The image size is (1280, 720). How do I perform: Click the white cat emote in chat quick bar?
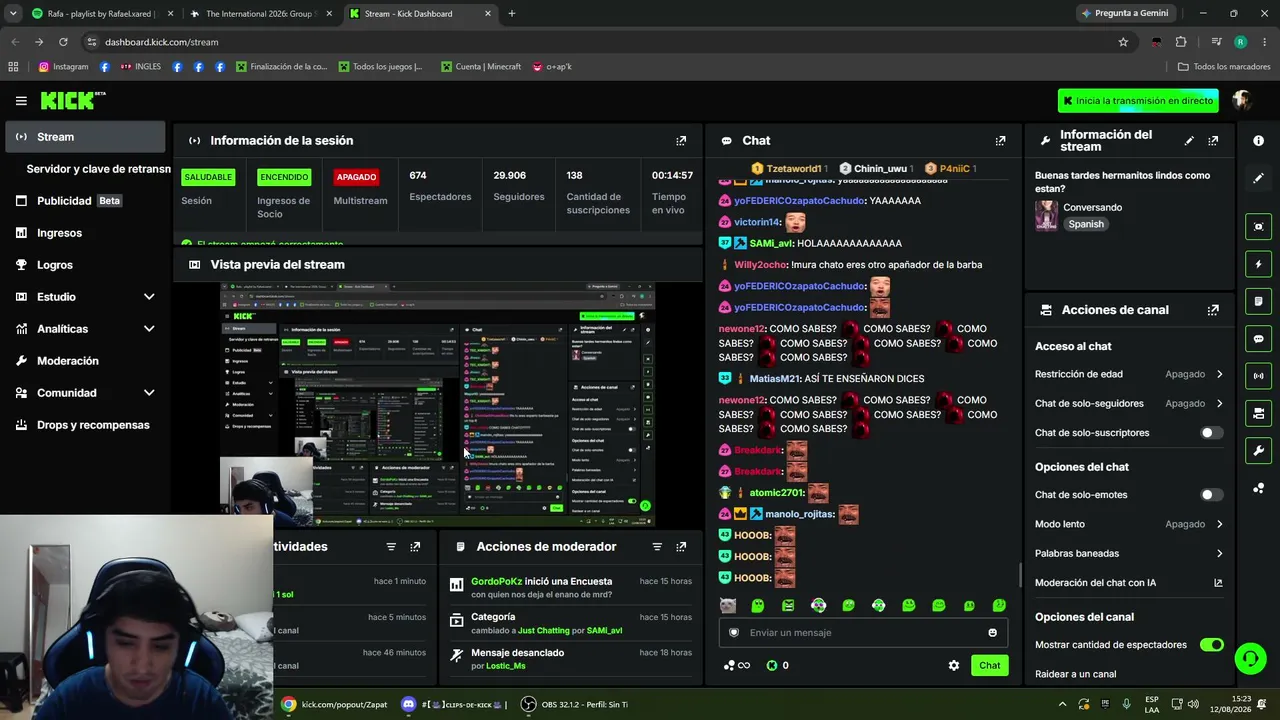pyautogui.click(x=728, y=606)
